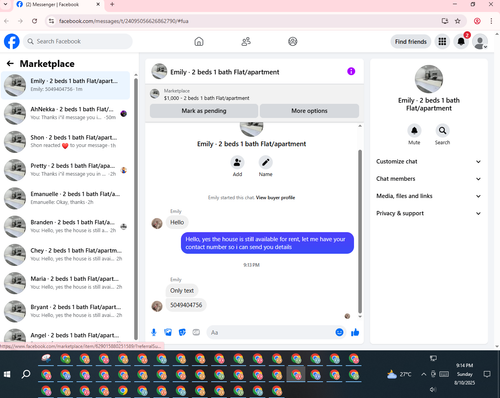Screen dimensions: 500x398
Task: Open the Friends icon in top navigation
Action: click(x=246, y=42)
